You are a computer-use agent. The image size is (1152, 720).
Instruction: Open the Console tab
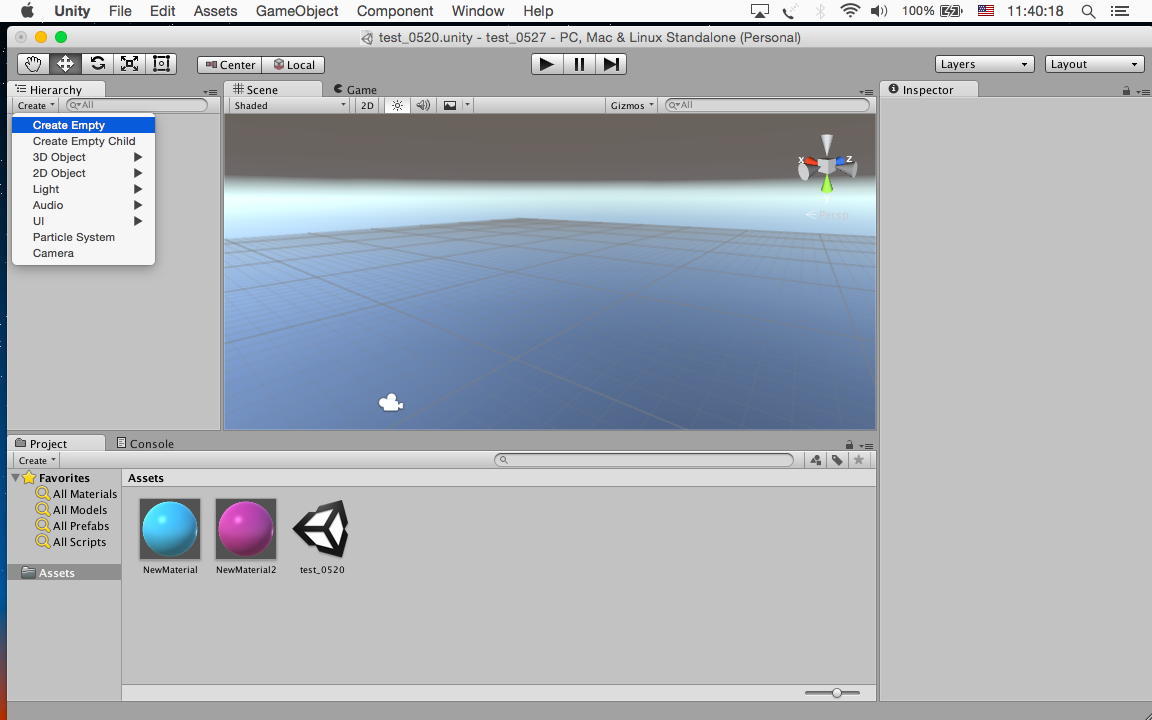(145, 443)
